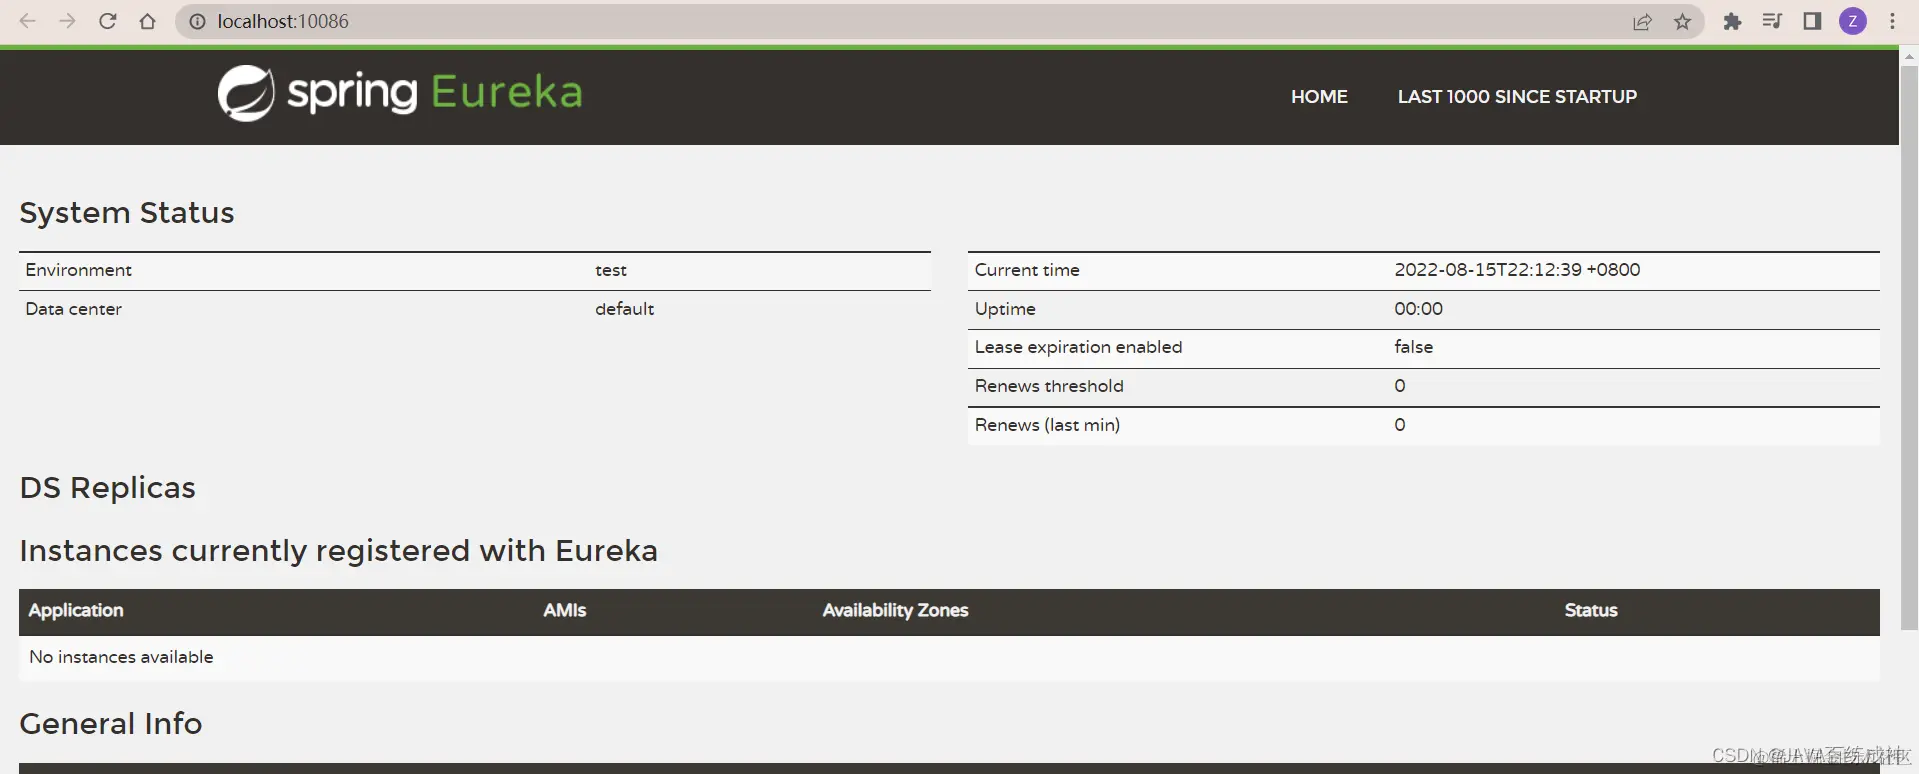Bookmark this page with the star icon
1919x774 pixels.
(x=1682, y=21)
